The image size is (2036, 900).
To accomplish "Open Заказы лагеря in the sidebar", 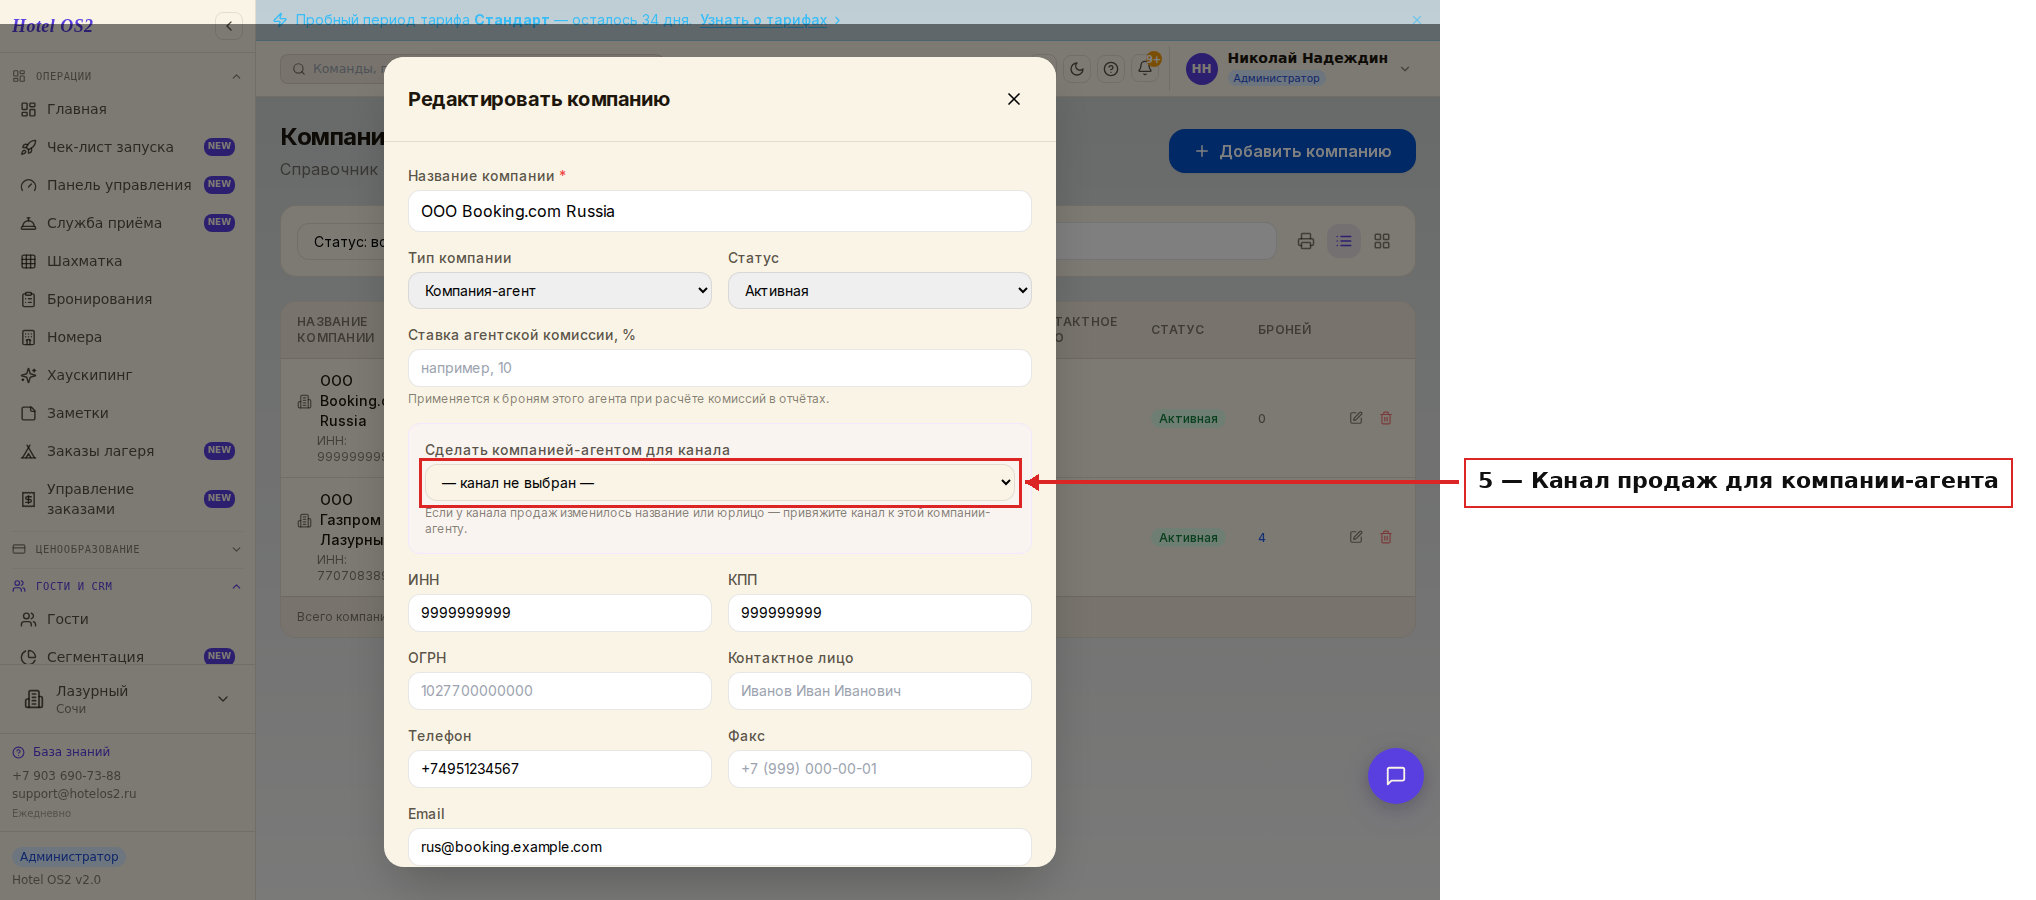I will click(127, 451).
